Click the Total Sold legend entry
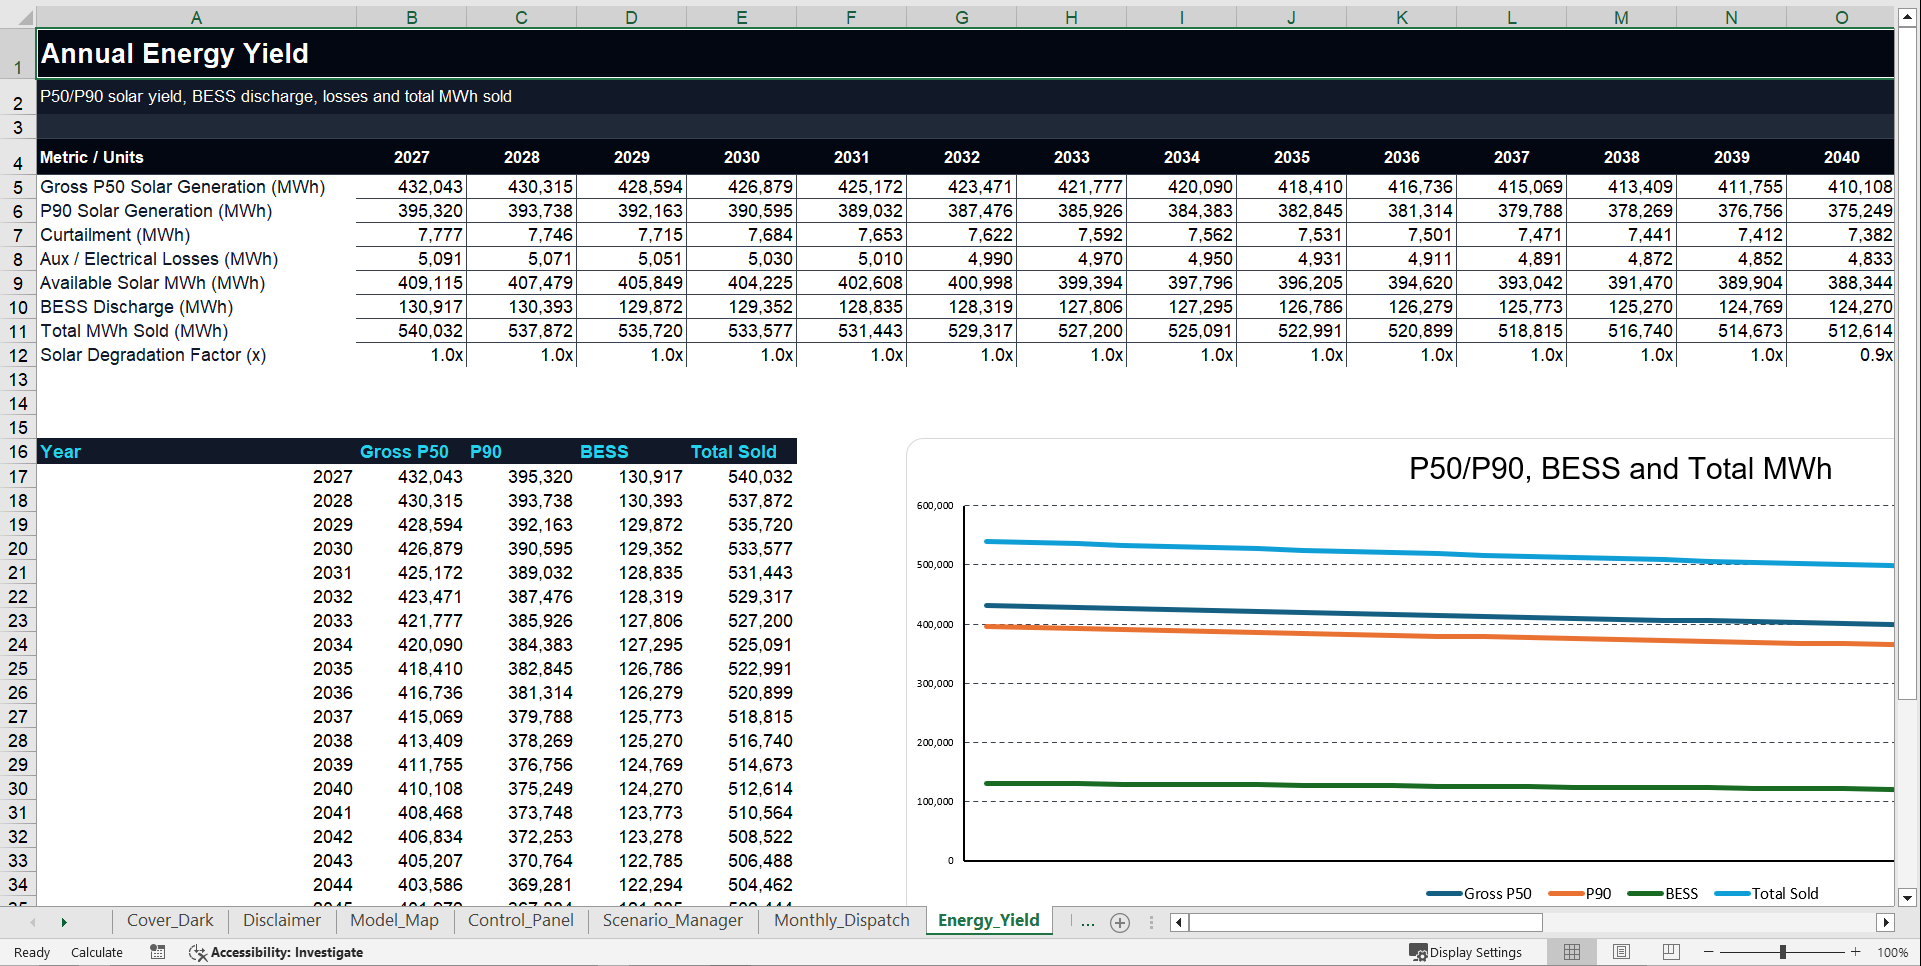 click(x=1767, y=893)
